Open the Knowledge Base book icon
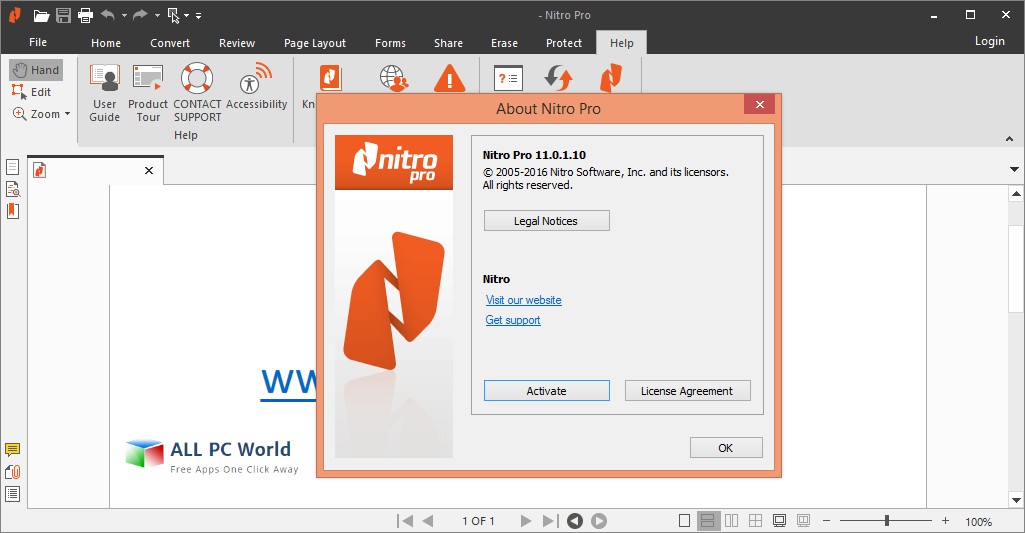 click(330, 78)
